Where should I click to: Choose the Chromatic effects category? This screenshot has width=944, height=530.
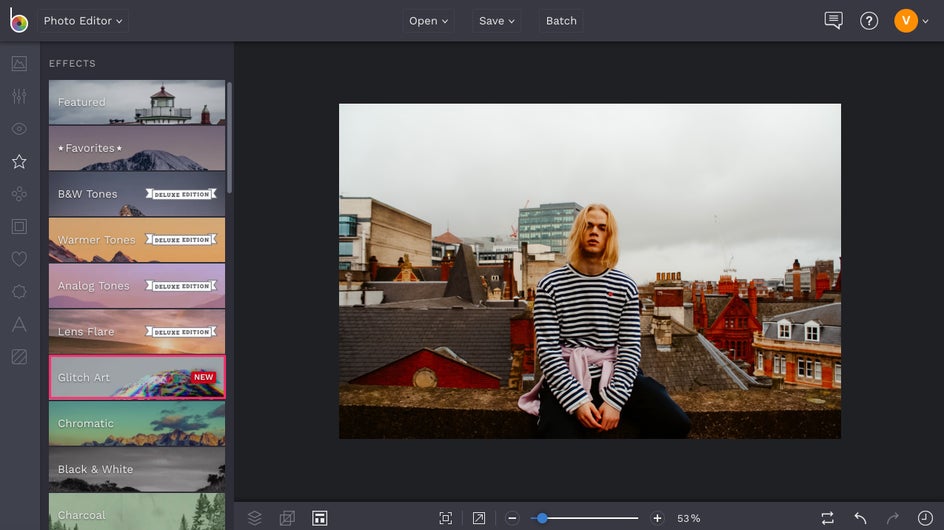[137, 423]
